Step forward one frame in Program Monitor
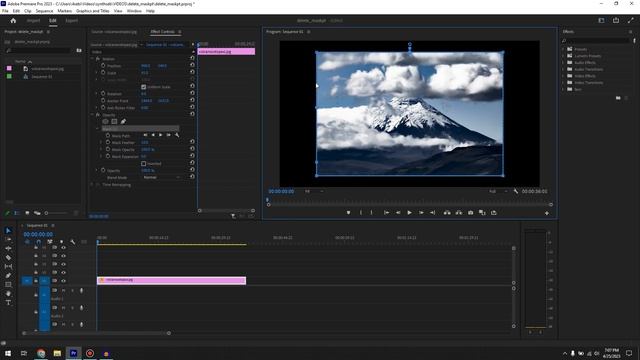The height and width of the screenshot is (360, 640). point(421,213)
